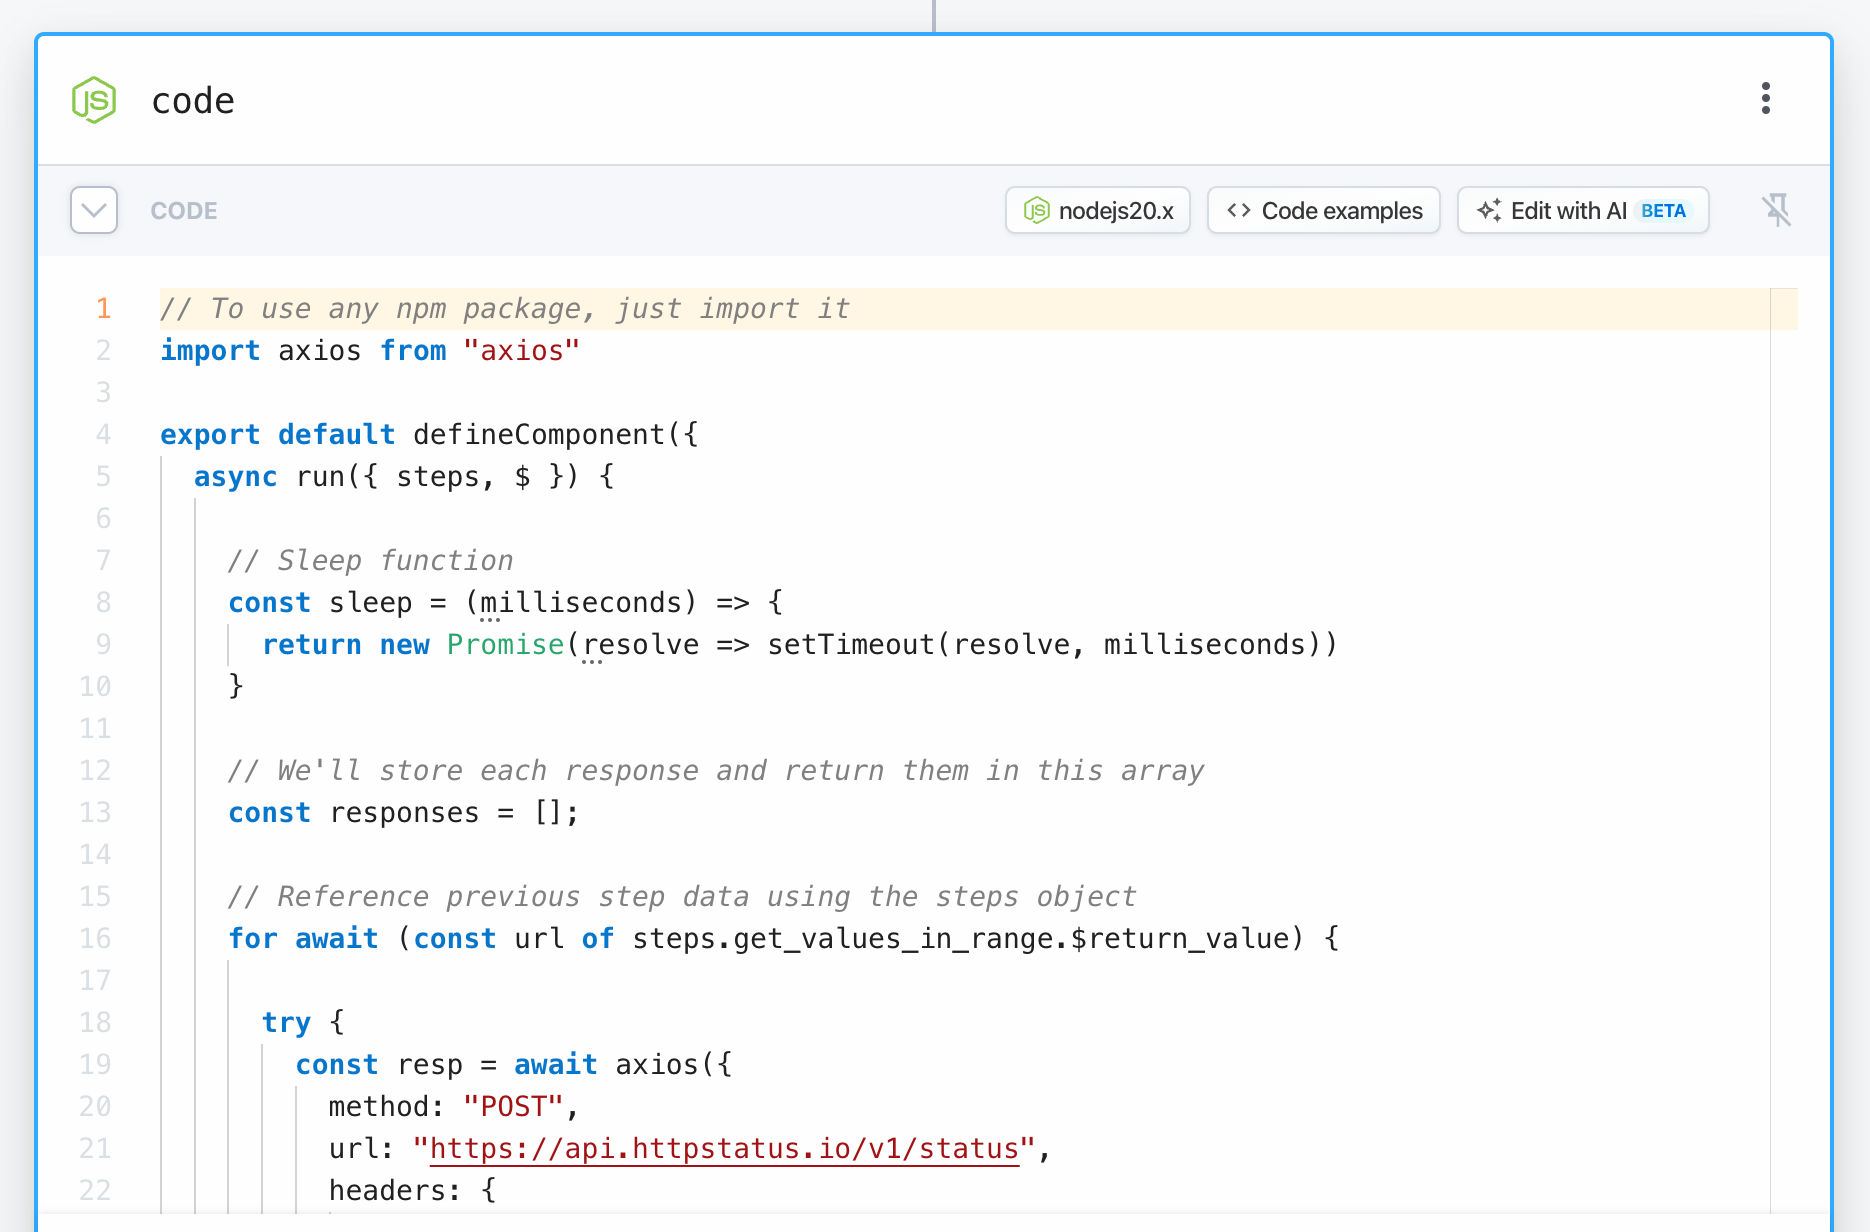The height and width of the screenshot is (1232, 1870).
Task: Click the "// Sleep function" comment
Action: tap(370, 560)
